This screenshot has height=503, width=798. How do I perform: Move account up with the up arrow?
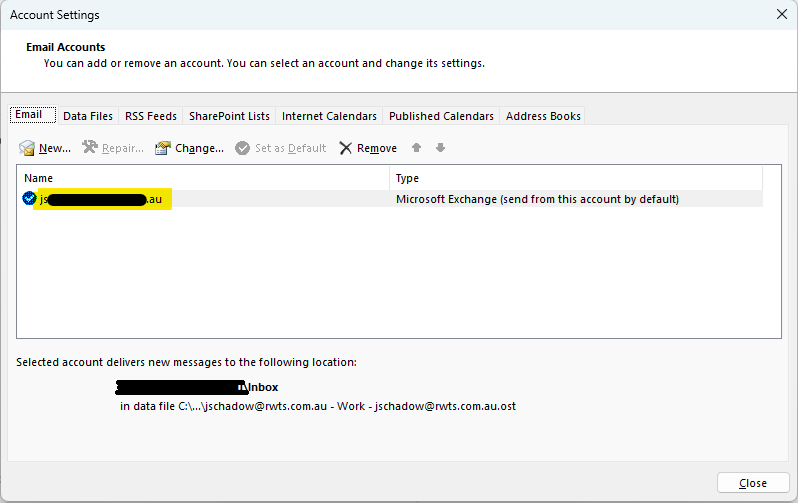coord(416,148)
